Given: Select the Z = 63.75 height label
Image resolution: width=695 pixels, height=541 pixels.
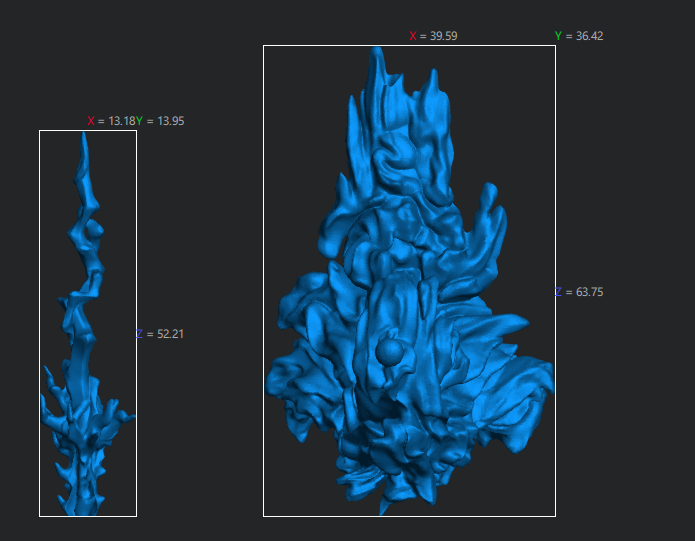Looking at the screenshot, I should coord(579,292).
